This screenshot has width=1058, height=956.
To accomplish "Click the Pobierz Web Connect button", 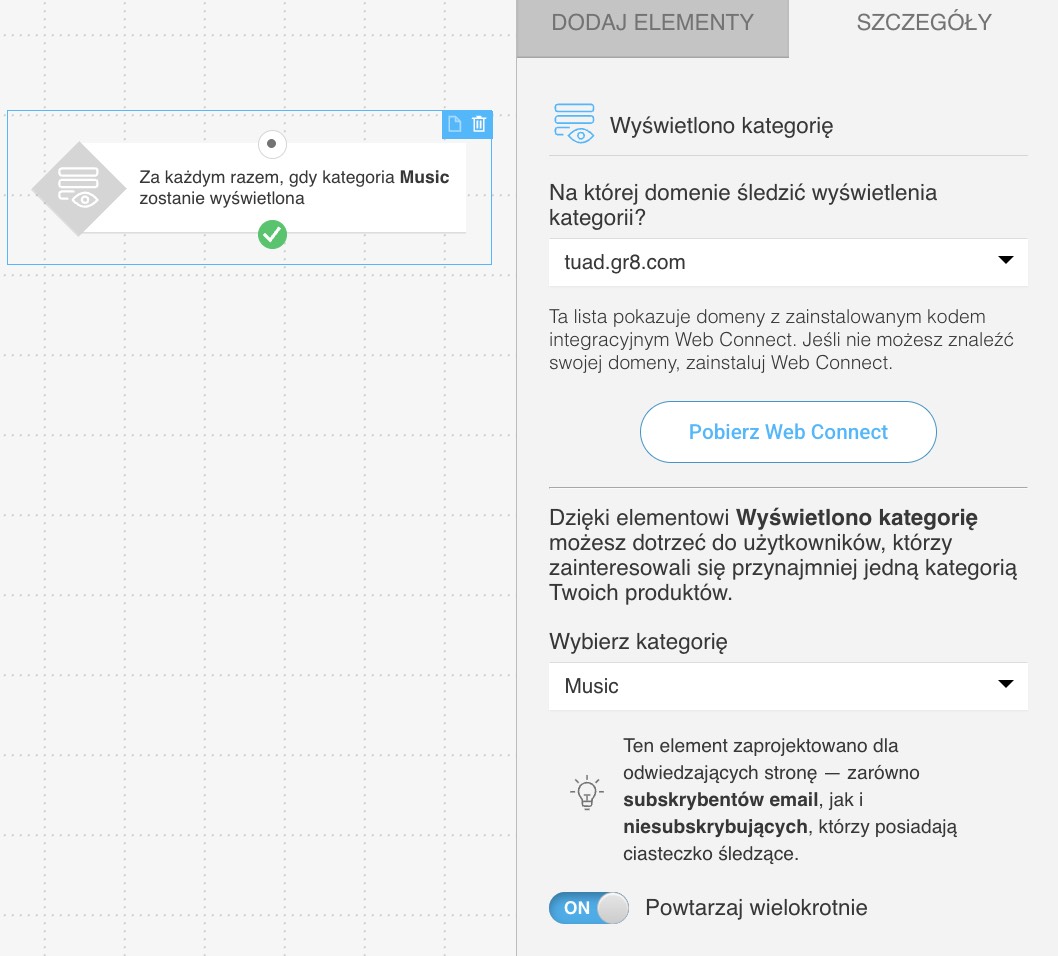I will [788, 432].
